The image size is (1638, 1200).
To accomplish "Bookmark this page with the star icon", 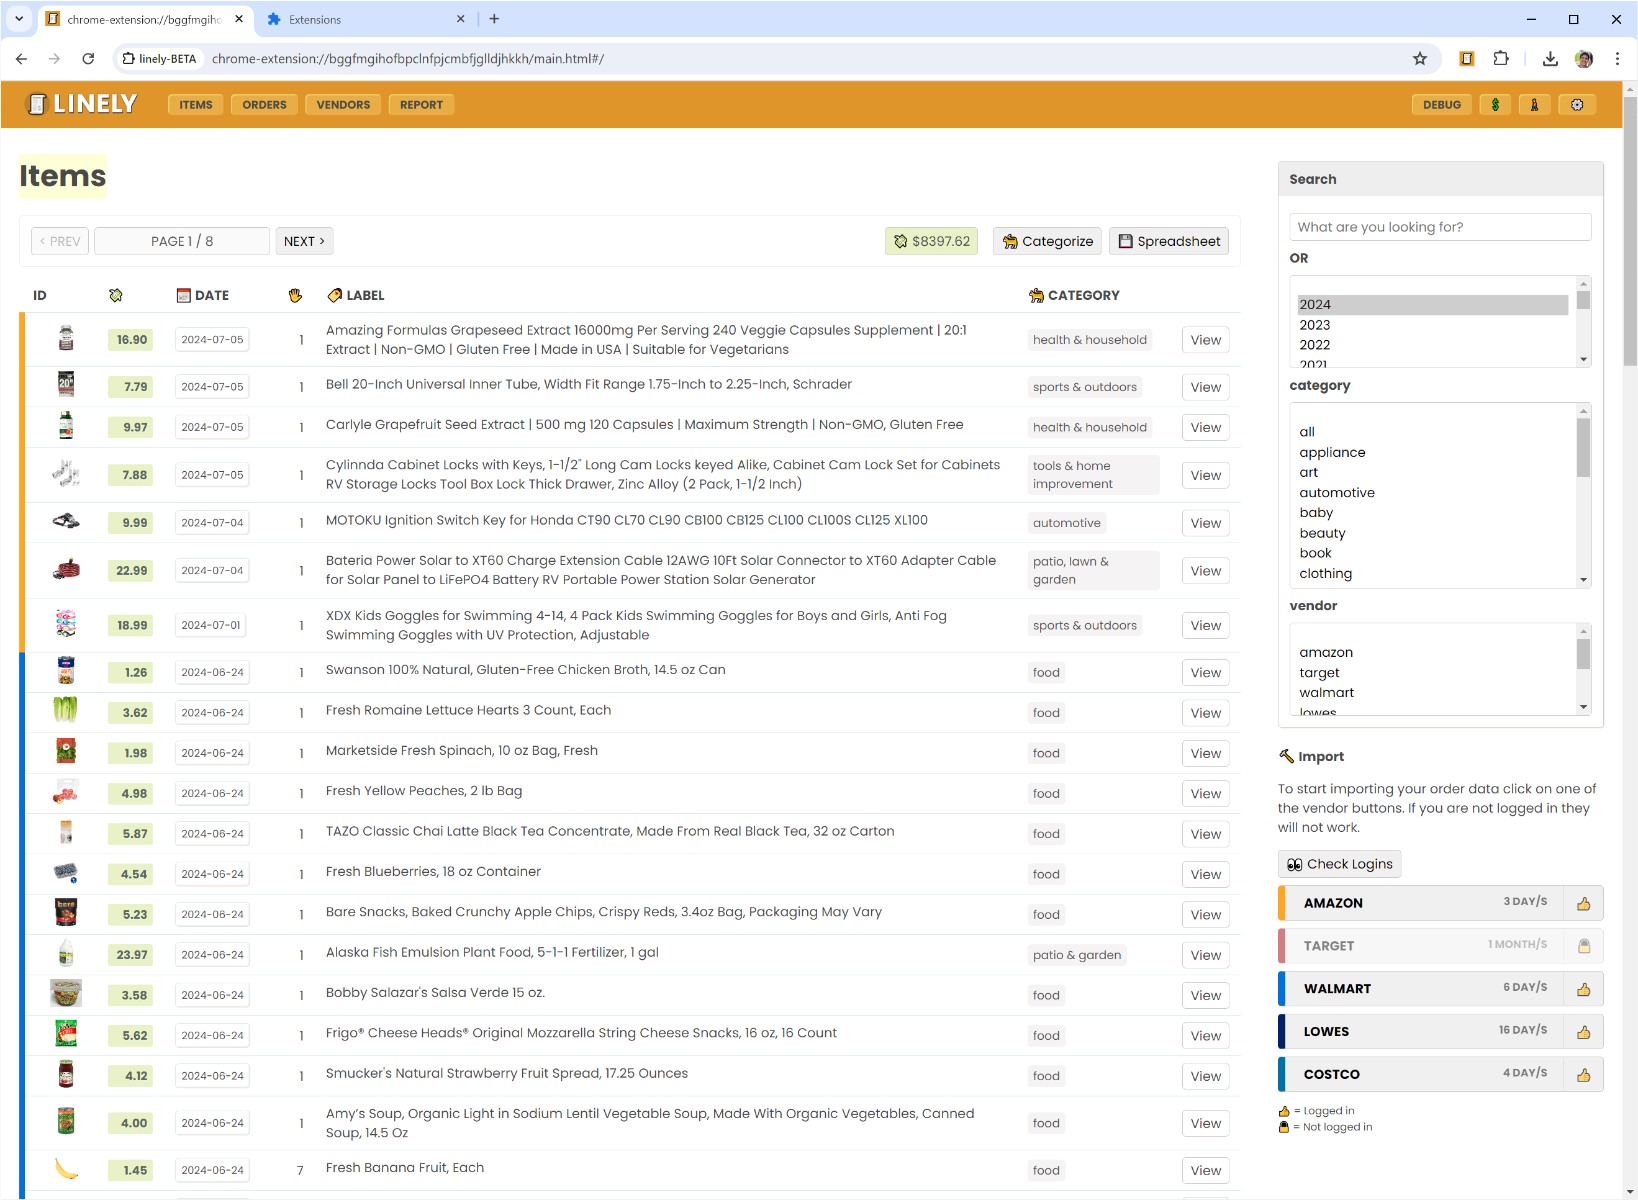I will click(1419, 59).
